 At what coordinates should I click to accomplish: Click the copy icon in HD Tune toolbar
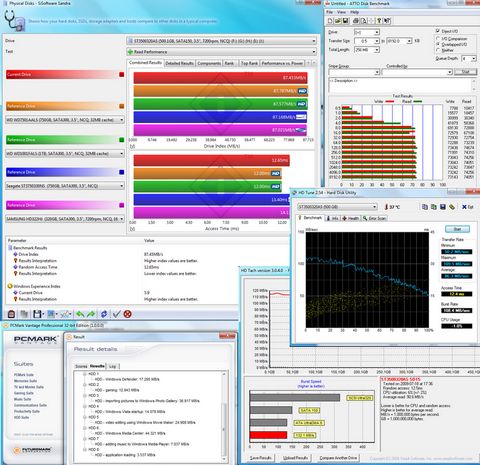(425, 207)
